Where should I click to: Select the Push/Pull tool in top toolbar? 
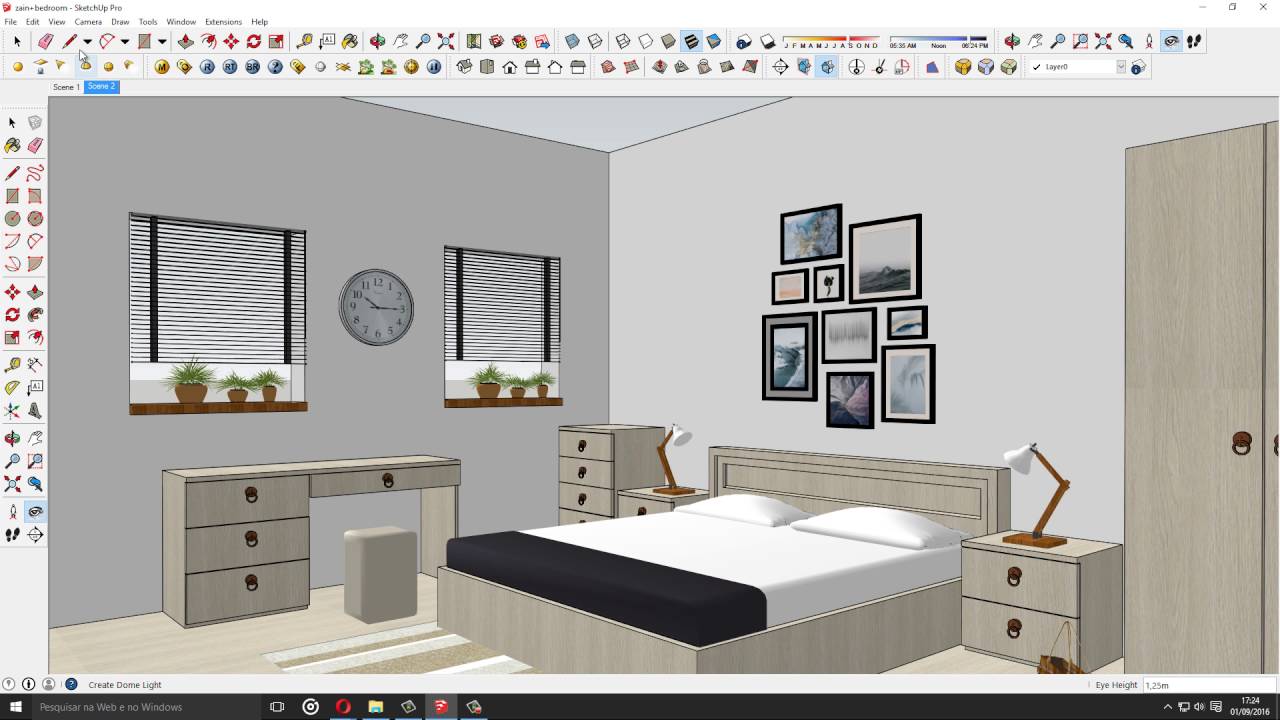(x=185, y=41)
